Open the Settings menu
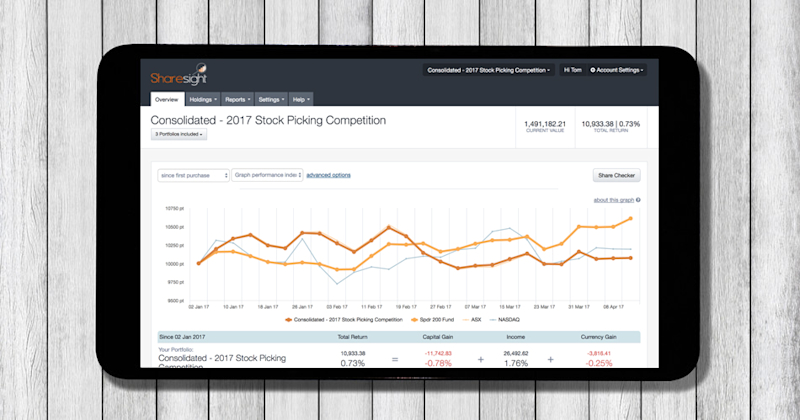Image resolution: width=800 pixels, height=420 pixels. click(x=271, y=100)
